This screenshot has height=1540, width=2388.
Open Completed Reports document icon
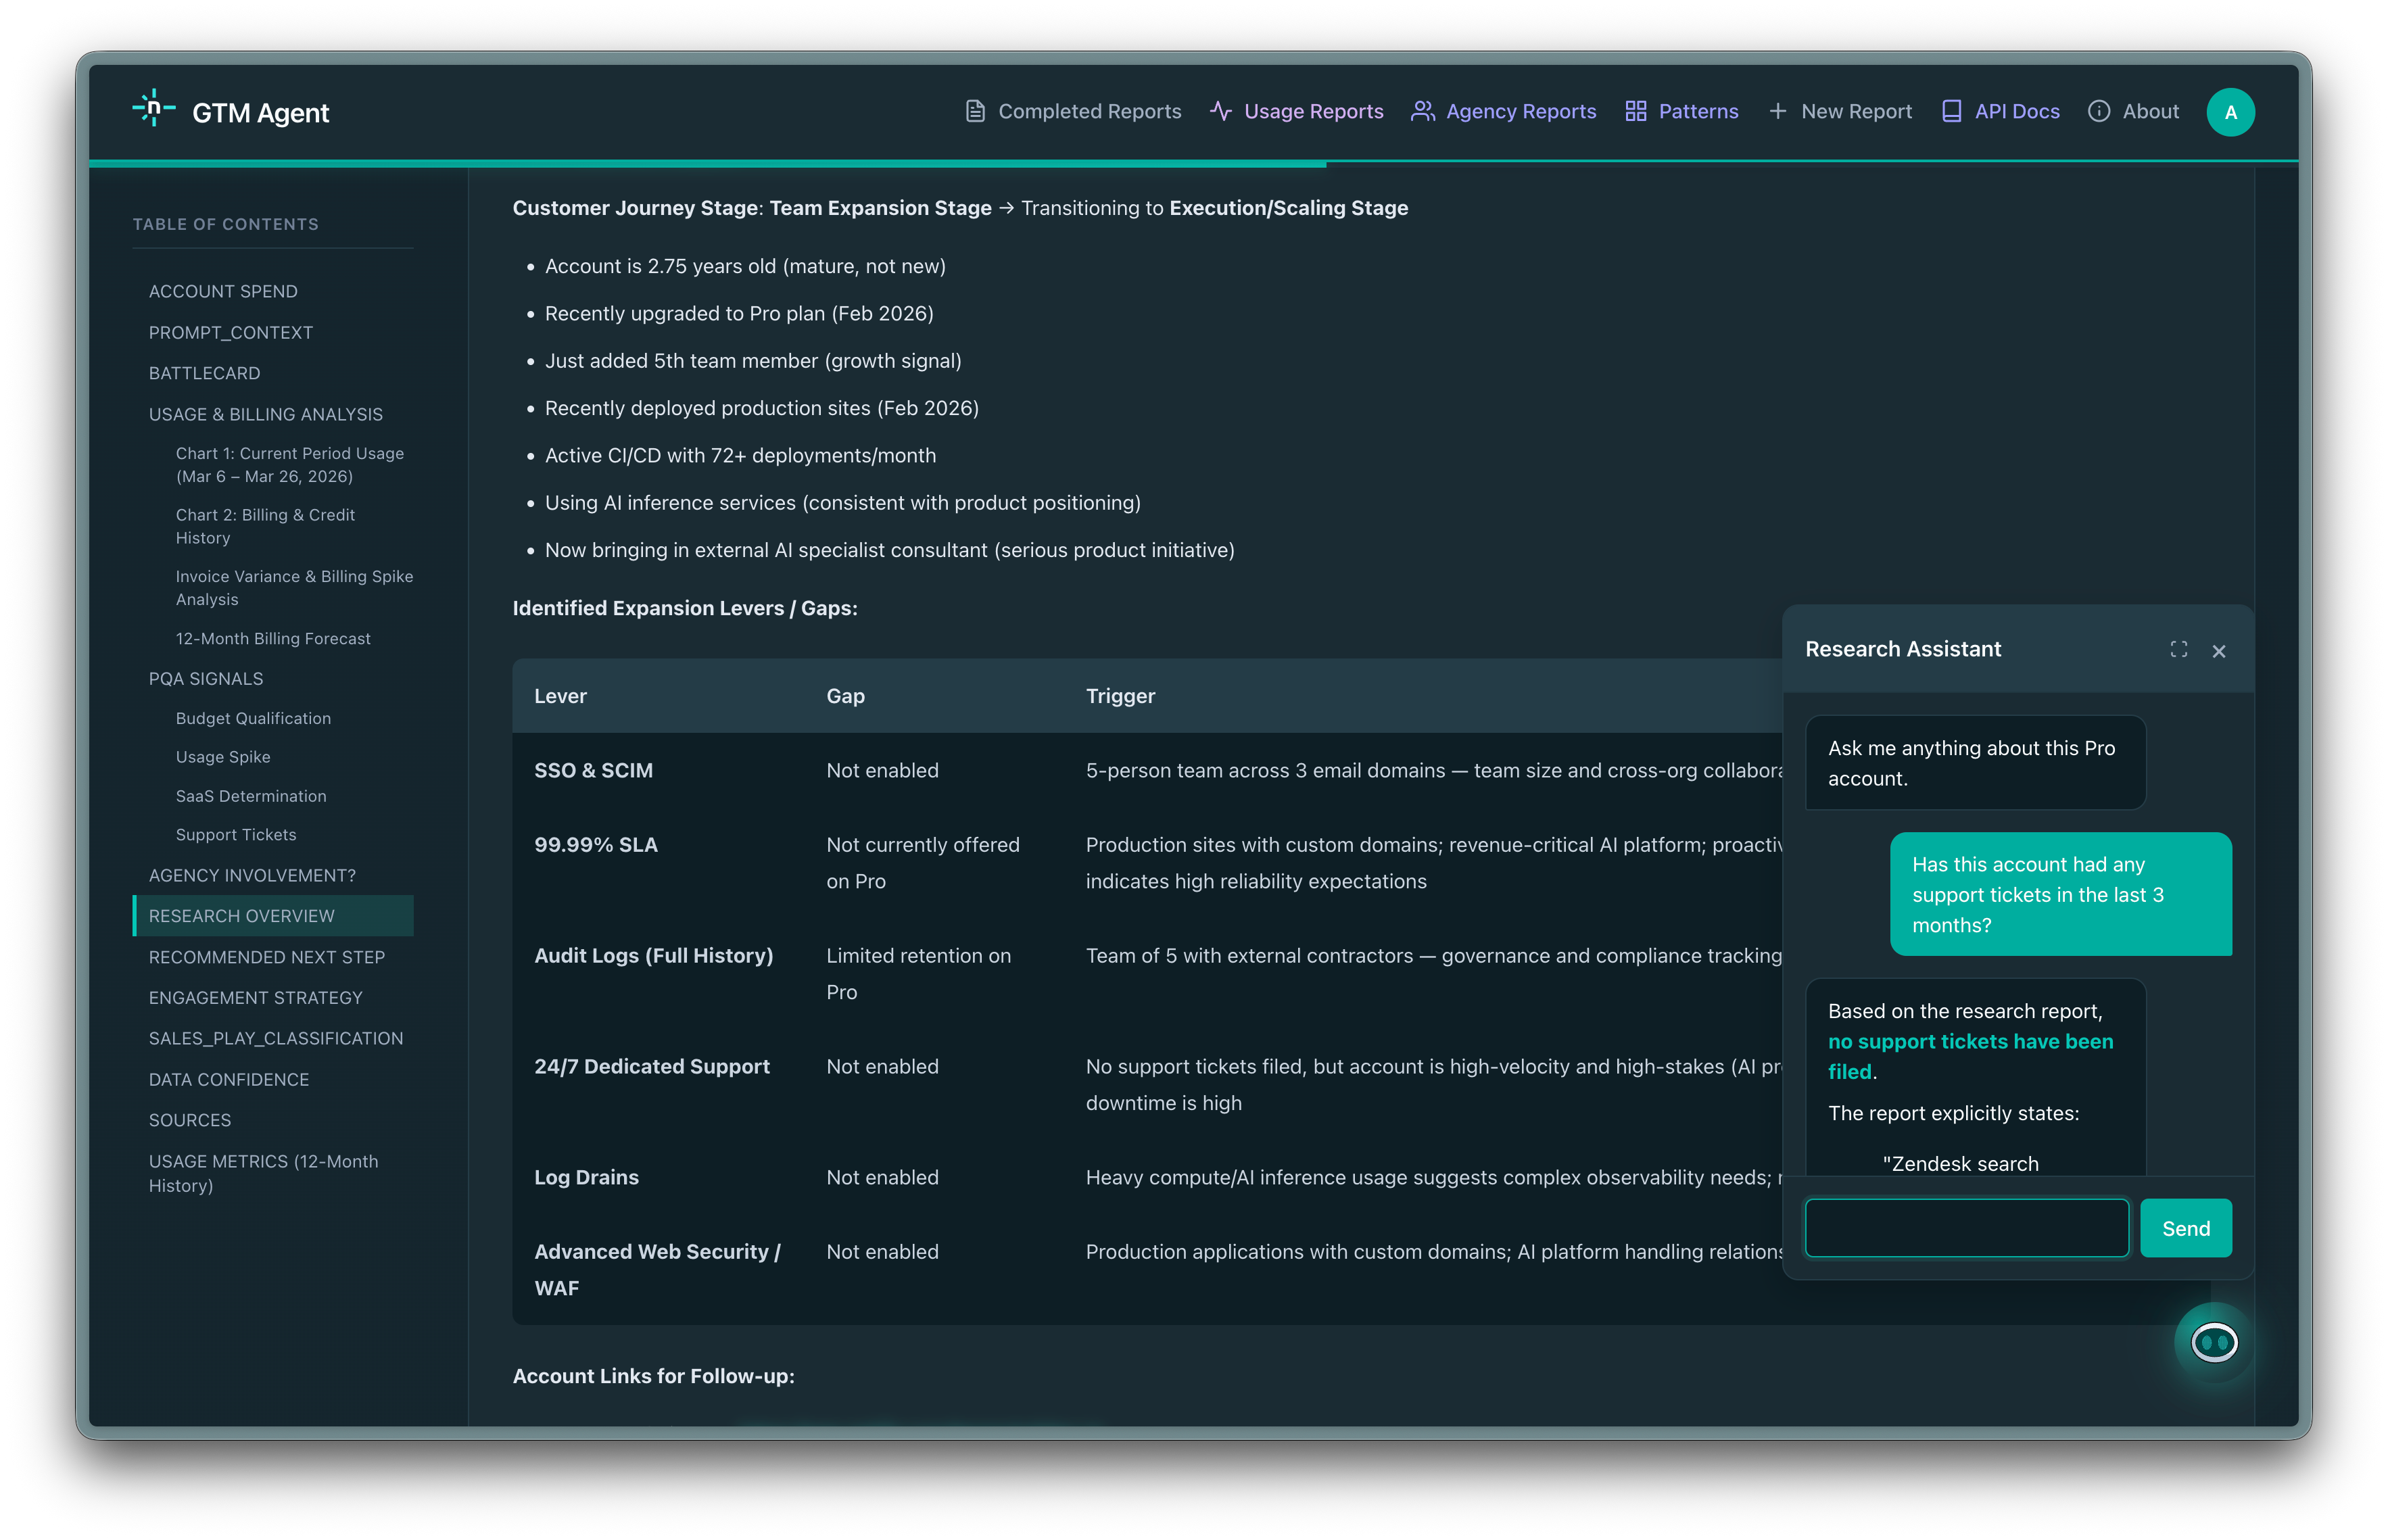(x=975, y=111)
